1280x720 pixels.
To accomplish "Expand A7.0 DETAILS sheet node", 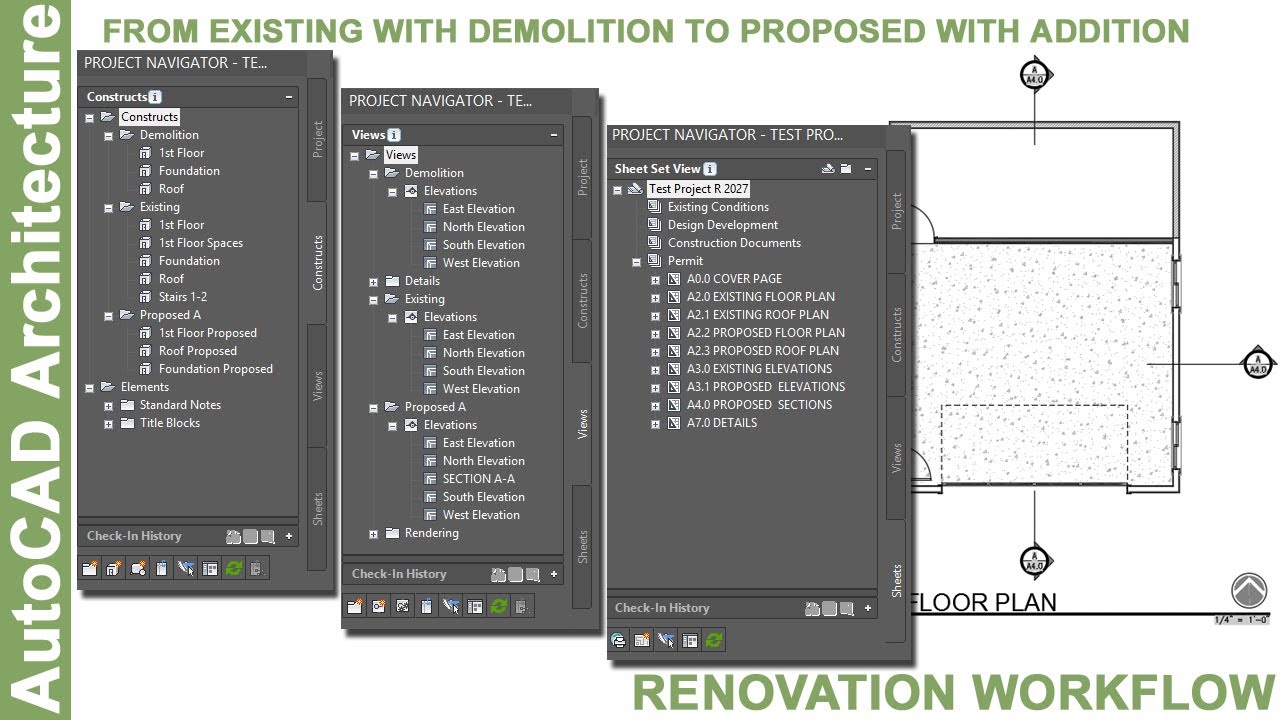I will coord(656,423).
